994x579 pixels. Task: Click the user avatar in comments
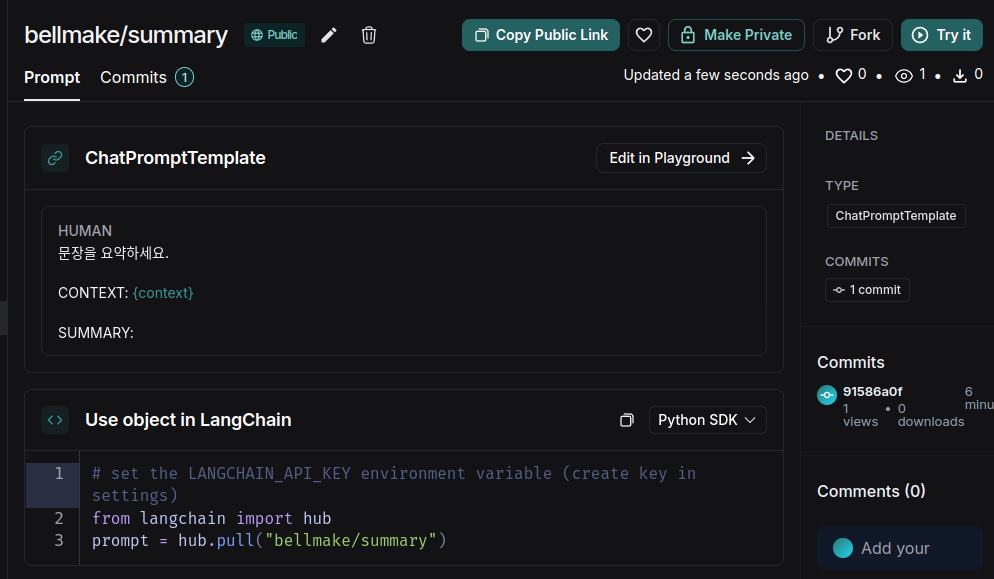[842, 548]
